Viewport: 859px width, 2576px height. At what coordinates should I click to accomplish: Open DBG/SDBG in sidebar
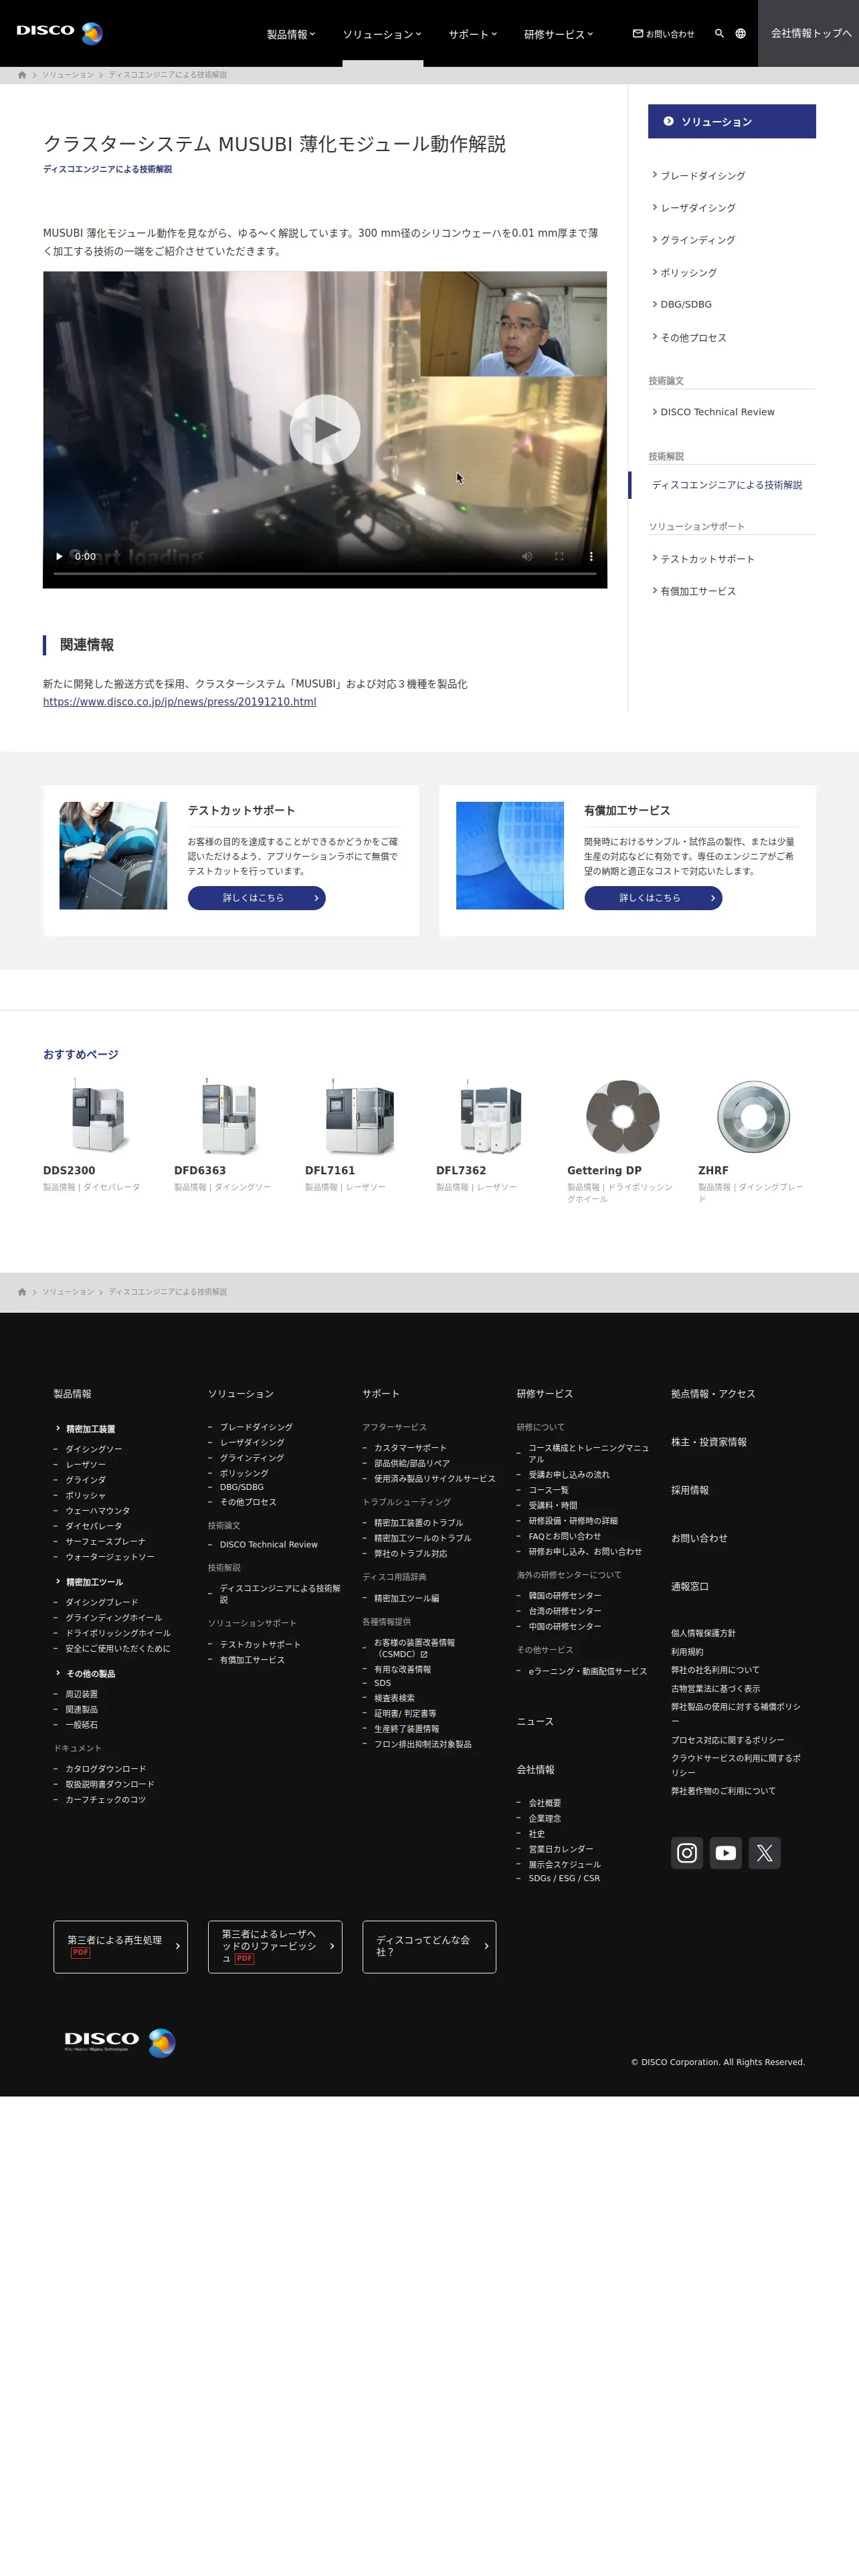click(686, 304)
